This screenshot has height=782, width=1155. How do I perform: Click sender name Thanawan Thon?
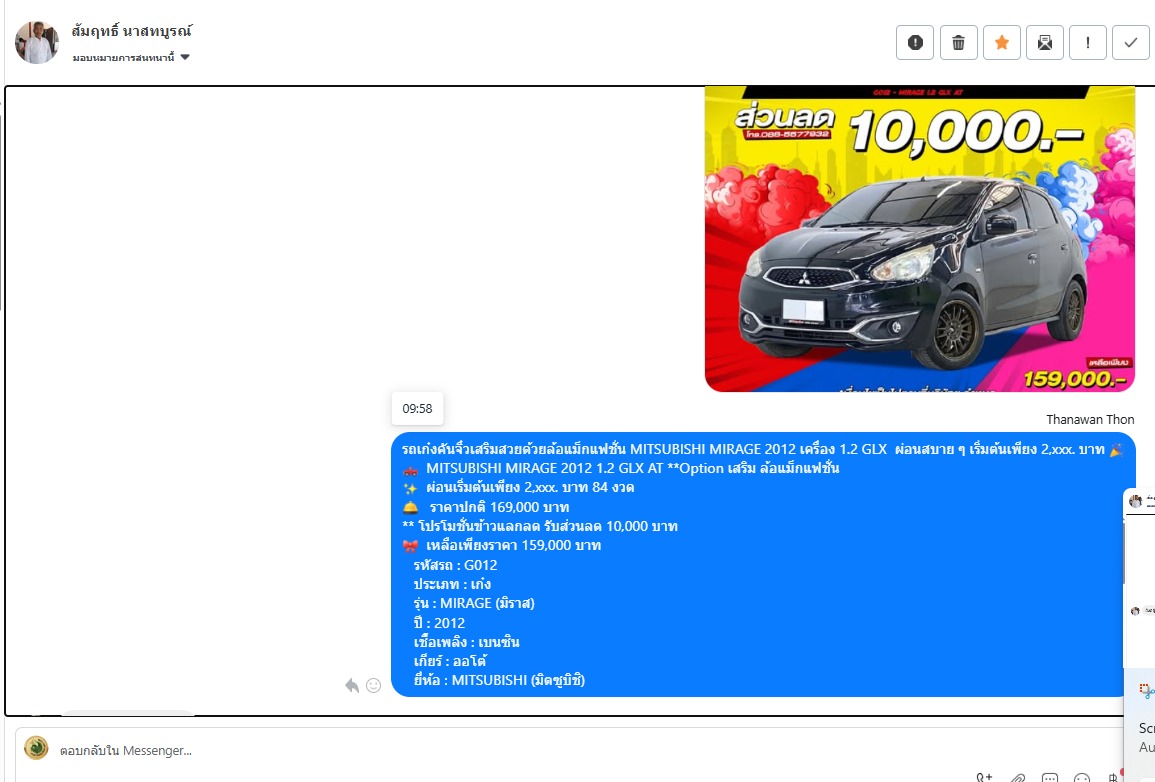(1090, 420)
